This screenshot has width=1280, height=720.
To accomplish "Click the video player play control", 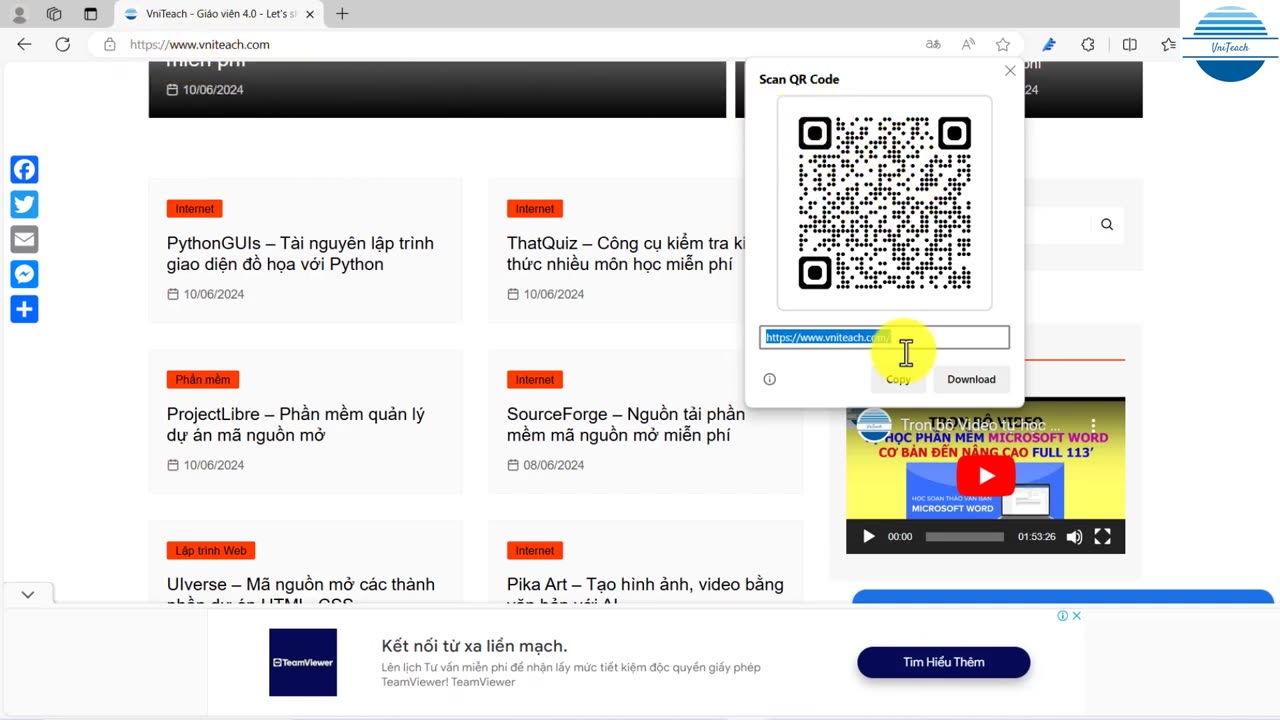I will [x=868, y=537].
